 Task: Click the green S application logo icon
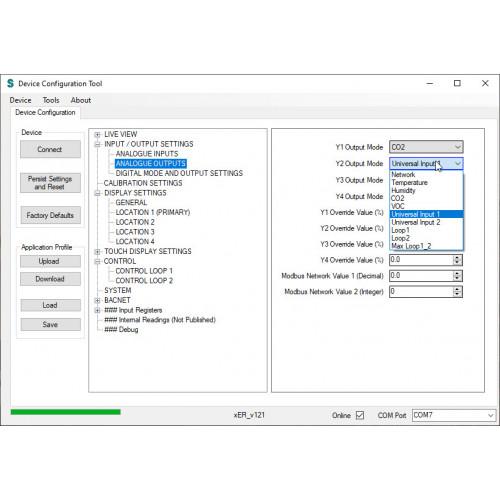[x=10, y=83]
